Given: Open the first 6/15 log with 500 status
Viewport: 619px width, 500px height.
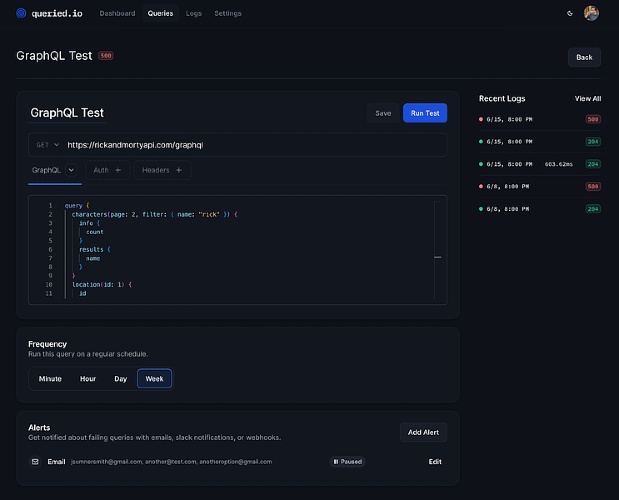Looking at the screenshot, I should pyautogui.click(x=540, y=119).
